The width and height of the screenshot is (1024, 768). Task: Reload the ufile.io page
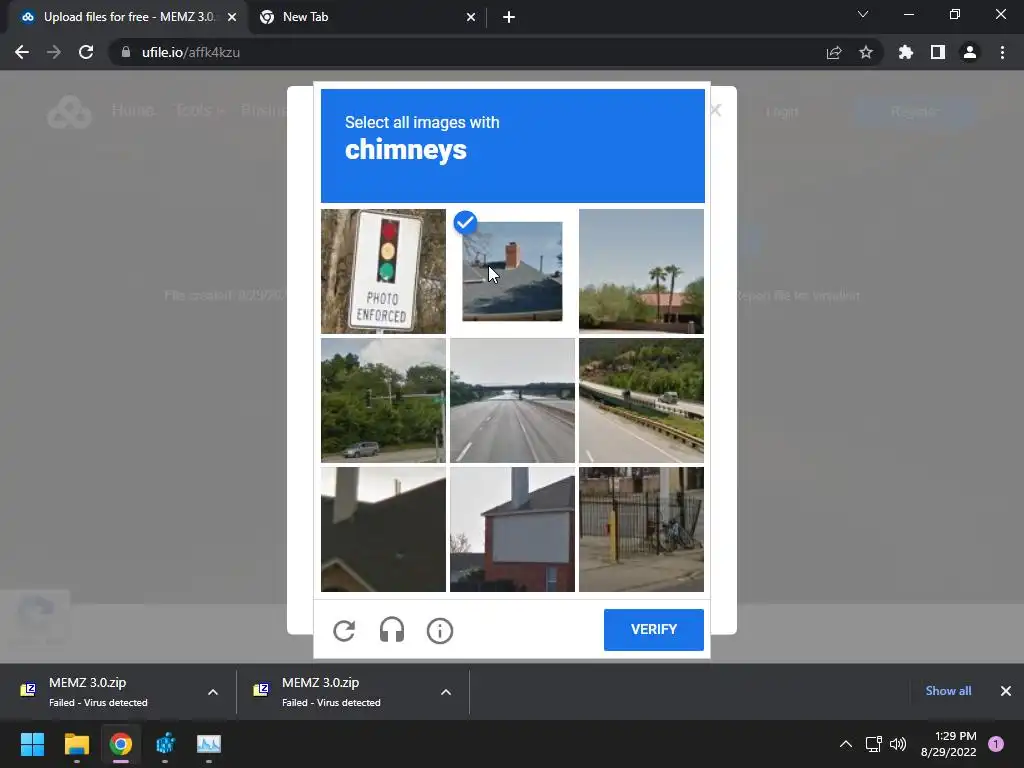tap(86, 52)
